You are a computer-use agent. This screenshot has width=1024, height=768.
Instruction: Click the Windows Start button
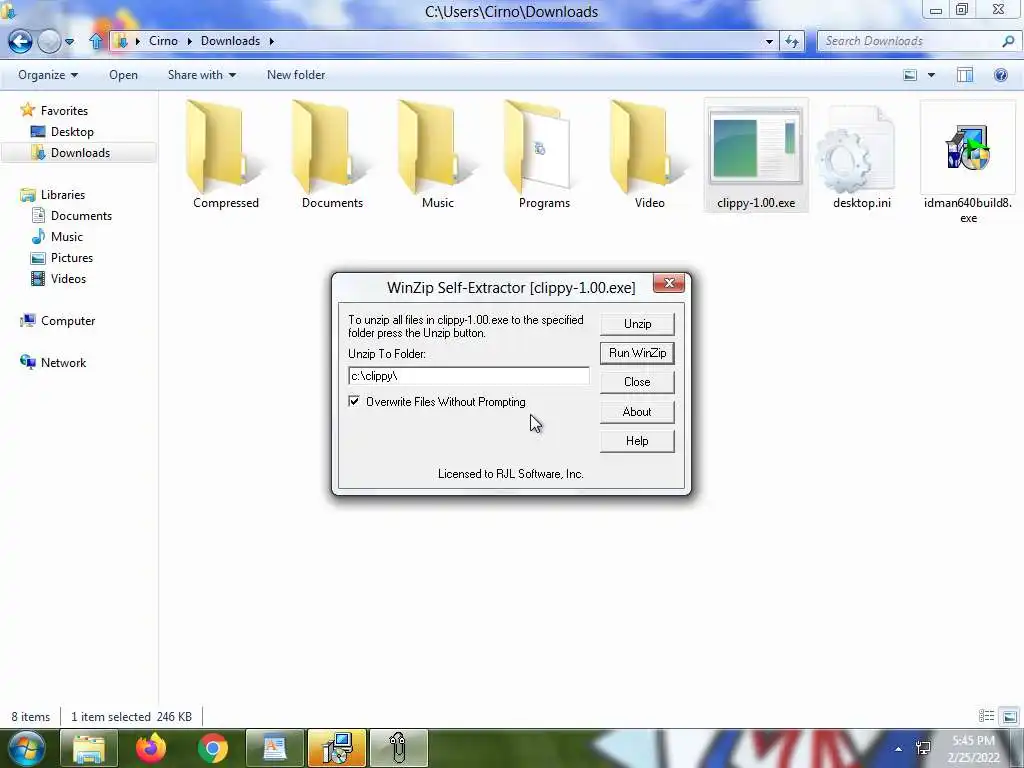[26, 748]
